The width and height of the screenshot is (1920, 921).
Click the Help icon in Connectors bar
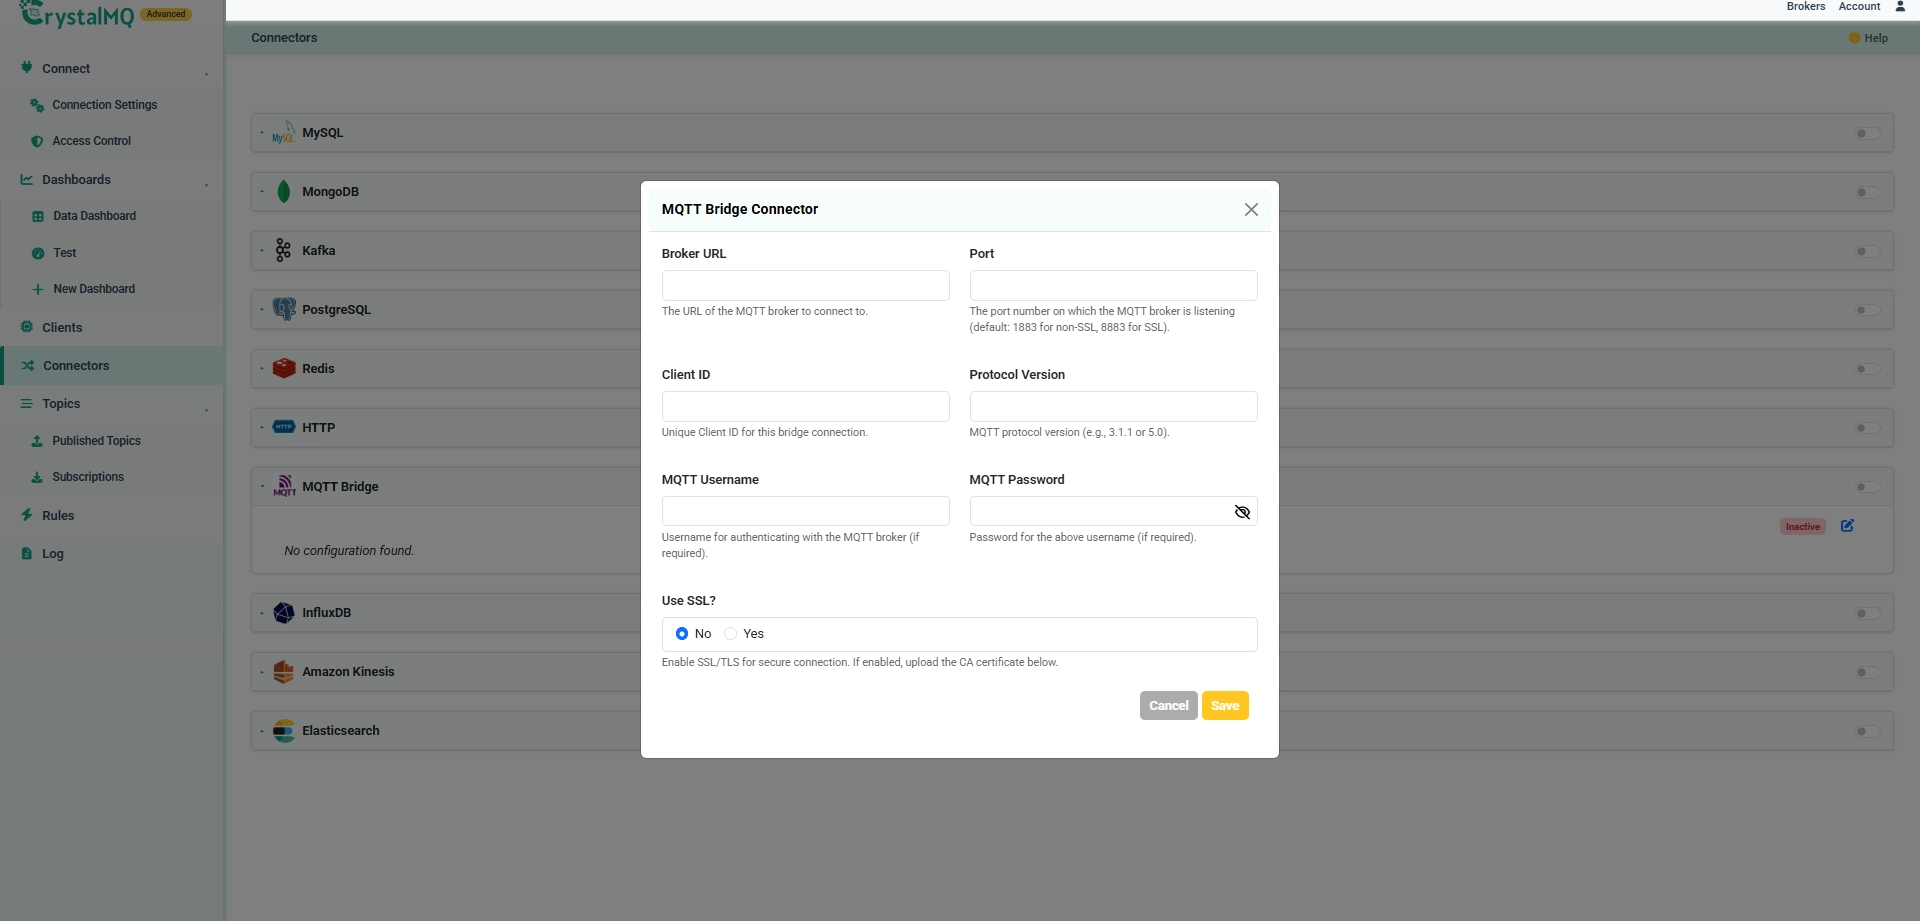1854,38
